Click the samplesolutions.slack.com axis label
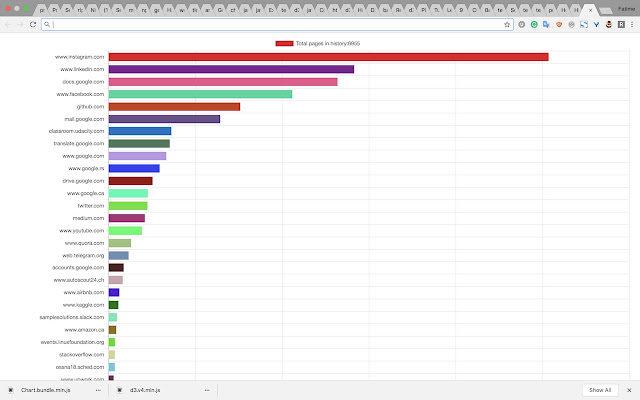This screenshot has width=640, height=400. [72, 317]
